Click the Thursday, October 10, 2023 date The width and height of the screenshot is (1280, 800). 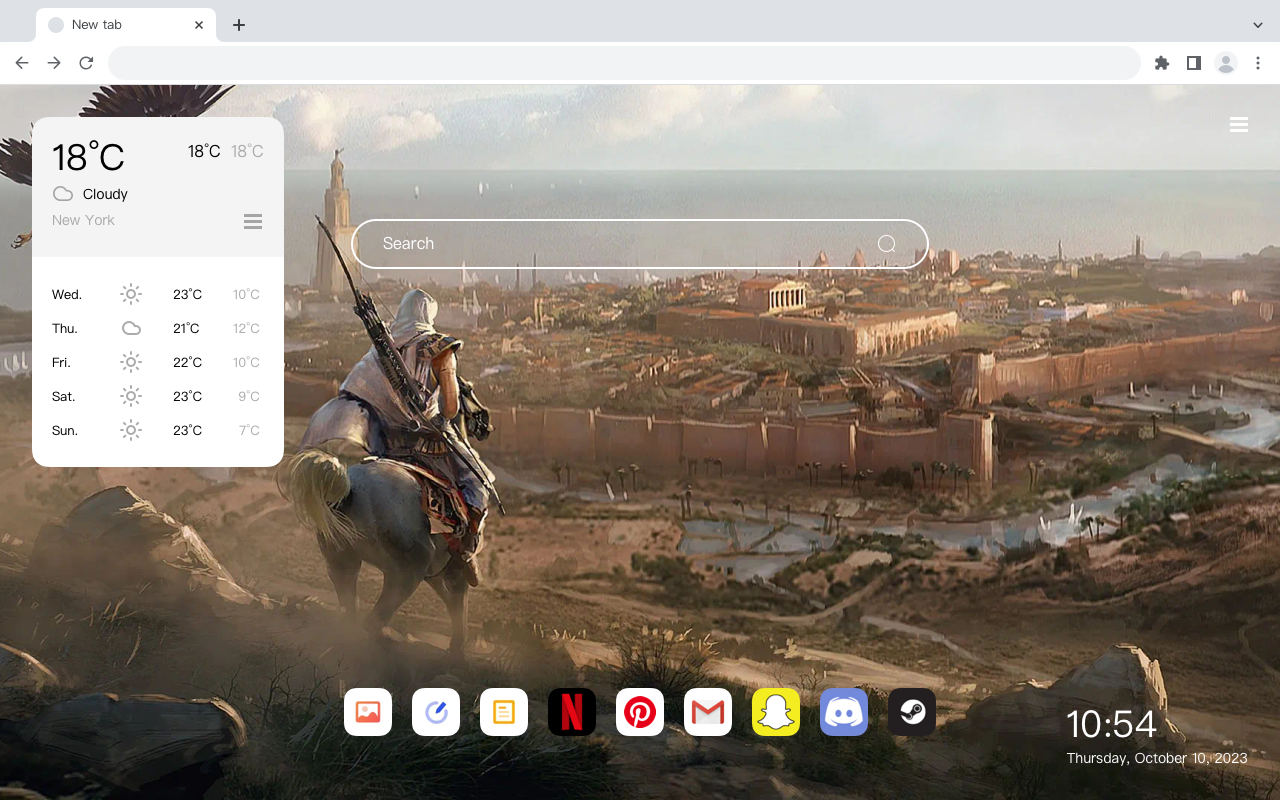click(1157, 758)
